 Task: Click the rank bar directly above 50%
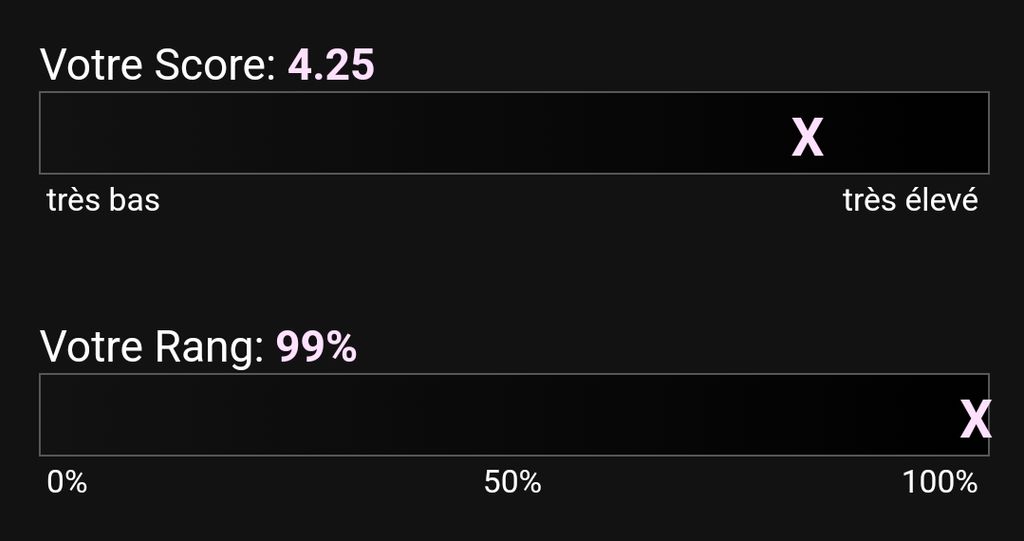tap(513, 415)
